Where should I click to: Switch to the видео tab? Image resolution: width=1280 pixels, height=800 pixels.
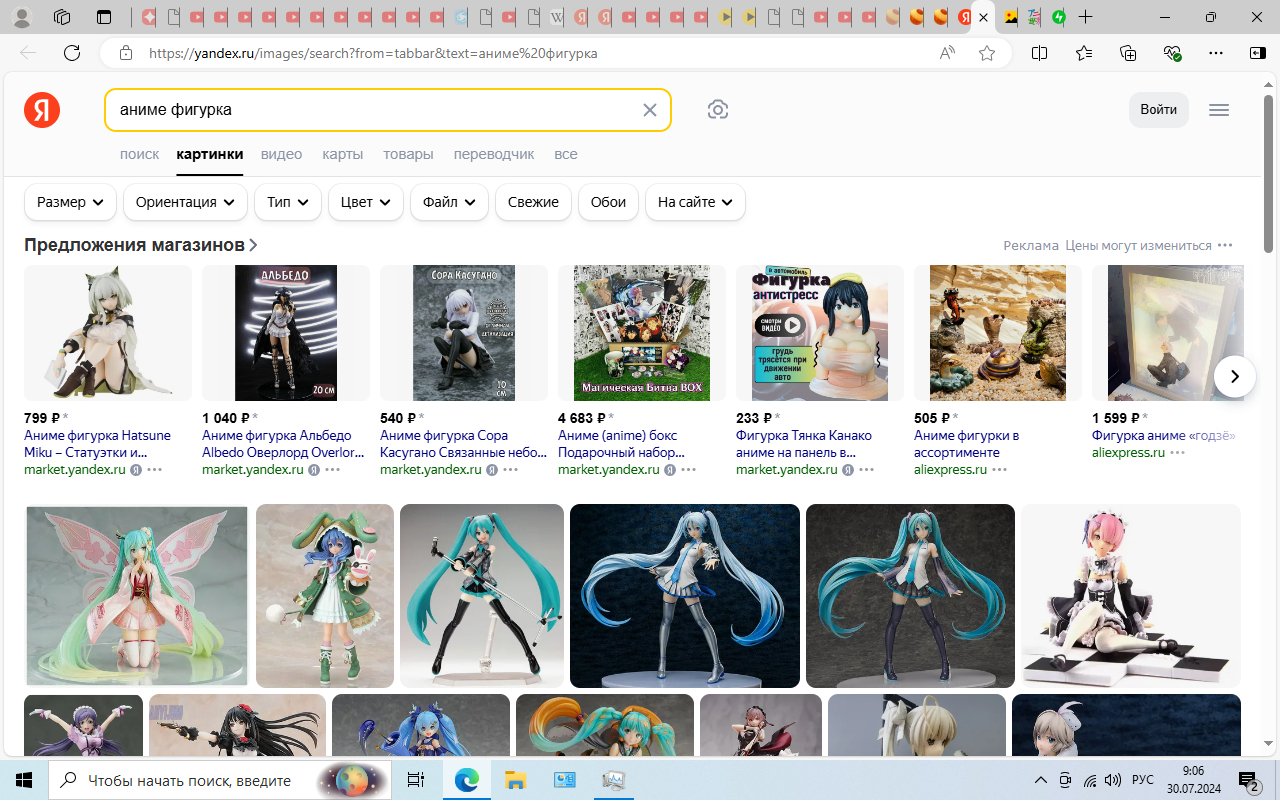point(281,154)
